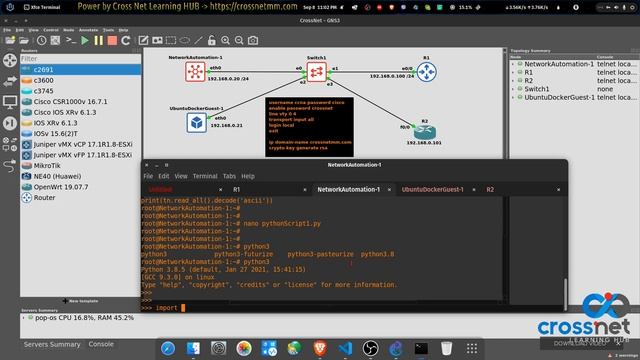Switch to the Console tab at bottom
Viewport: 640px width, 360px height.
click(101, 344)
